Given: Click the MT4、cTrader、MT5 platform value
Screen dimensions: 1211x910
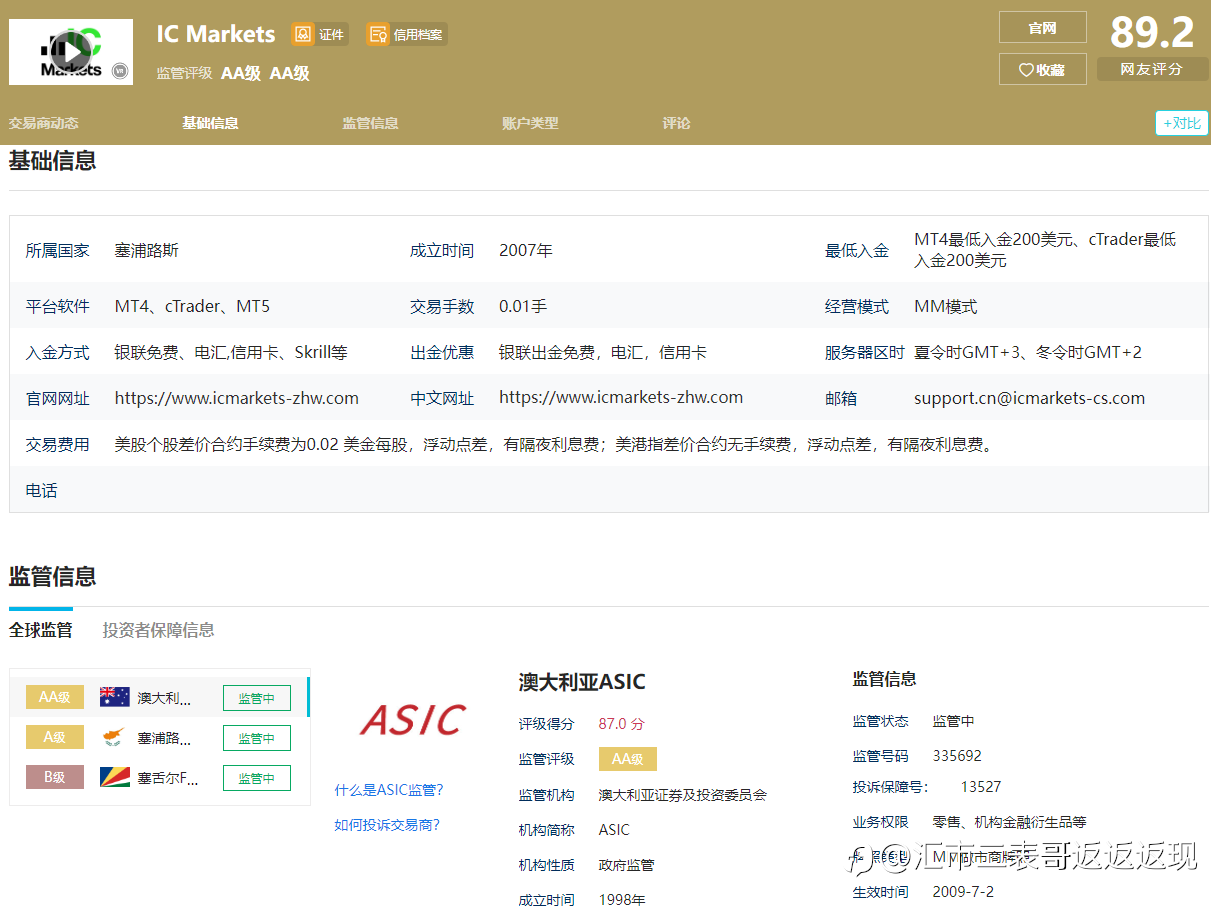Looking at the screenshot, I should pos(192,306).
